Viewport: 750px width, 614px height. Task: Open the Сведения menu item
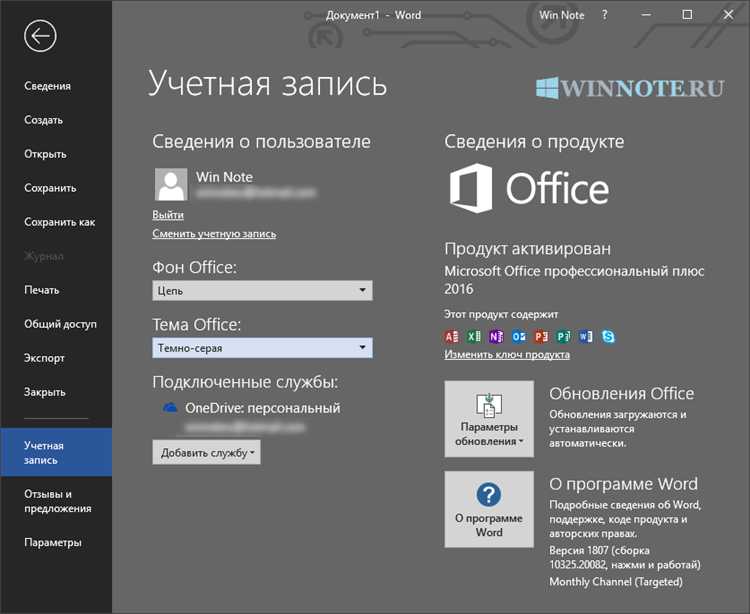pos(47,86)
